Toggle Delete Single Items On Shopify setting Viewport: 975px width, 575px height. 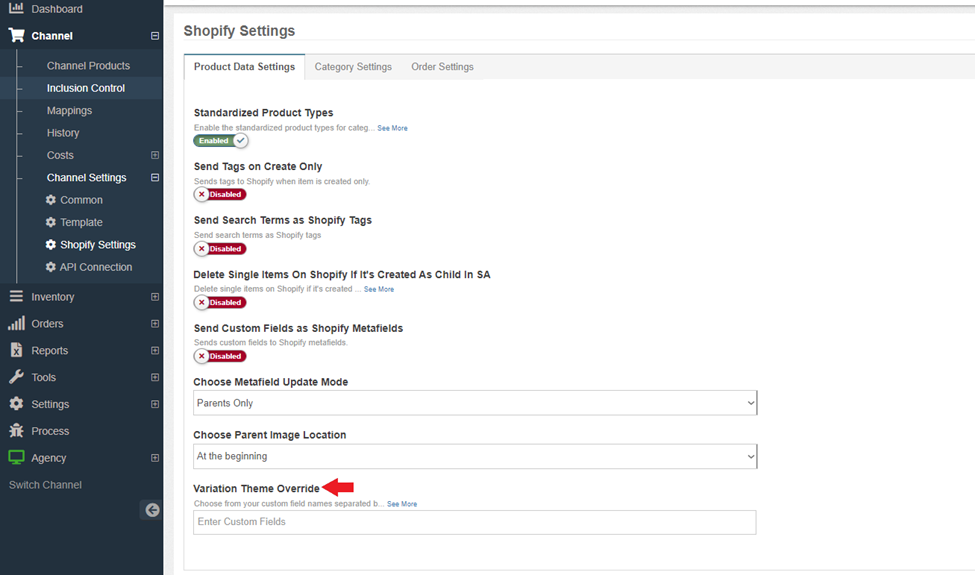220,303
